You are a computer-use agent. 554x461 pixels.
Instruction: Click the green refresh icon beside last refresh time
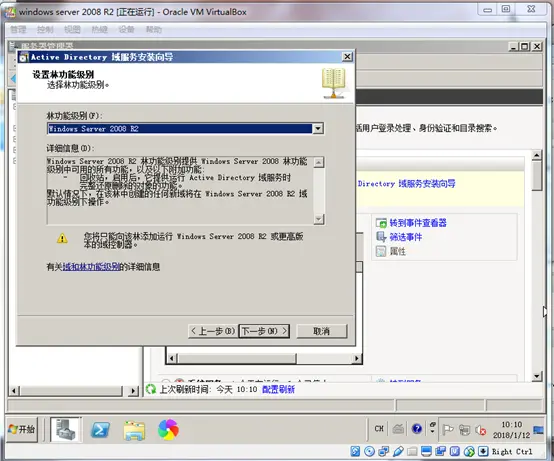(x=151, y=389)
